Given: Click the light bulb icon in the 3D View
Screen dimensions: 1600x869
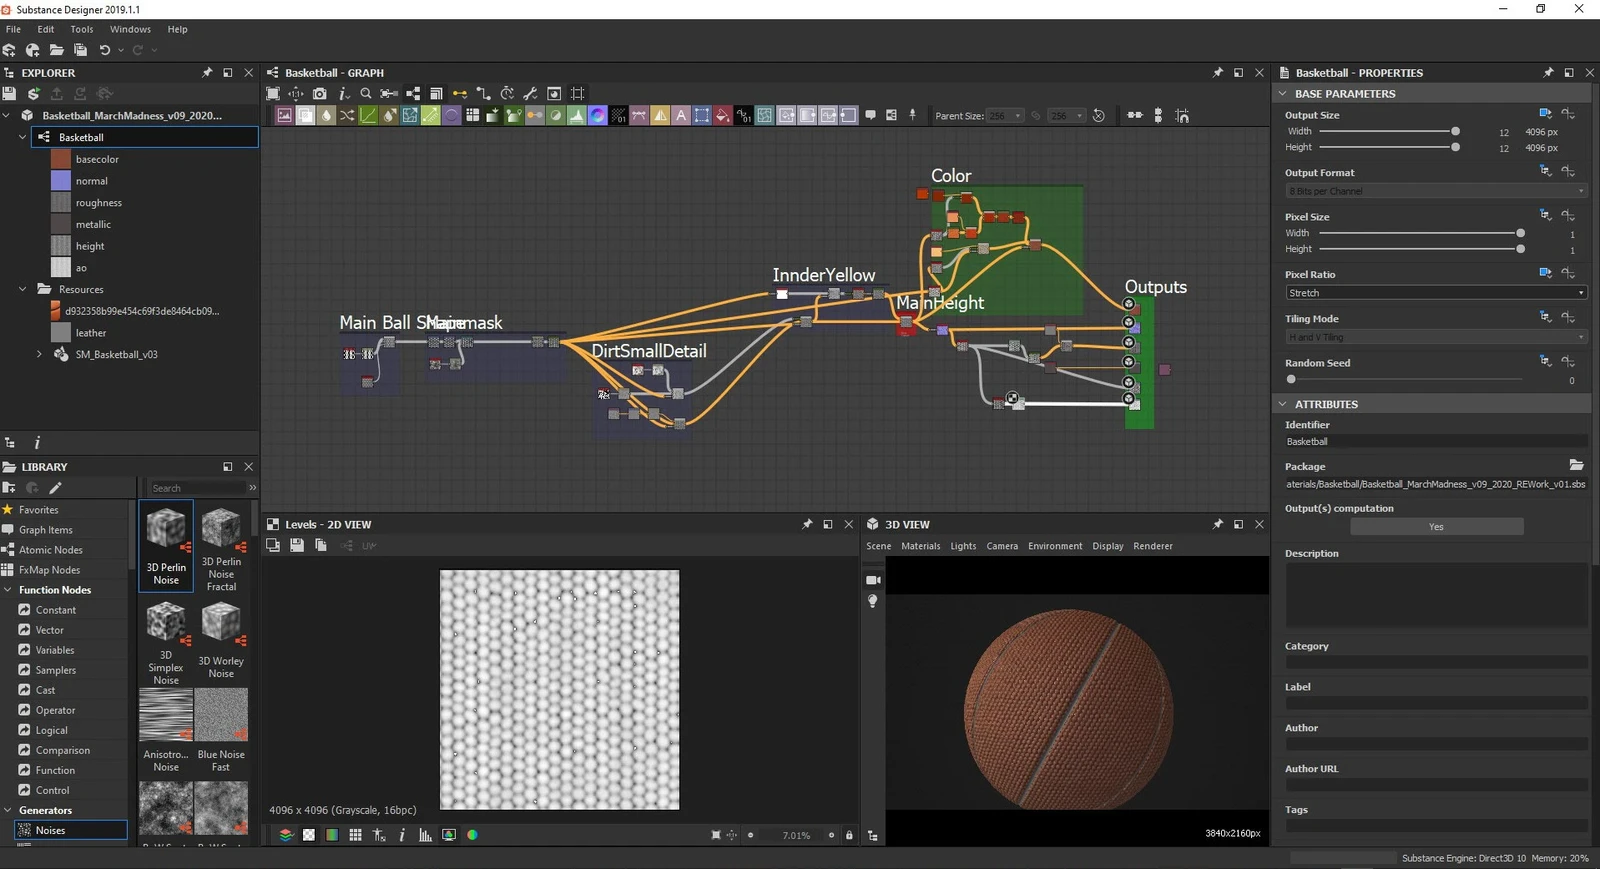Looking at the screenshot, I should coord(872,601).
